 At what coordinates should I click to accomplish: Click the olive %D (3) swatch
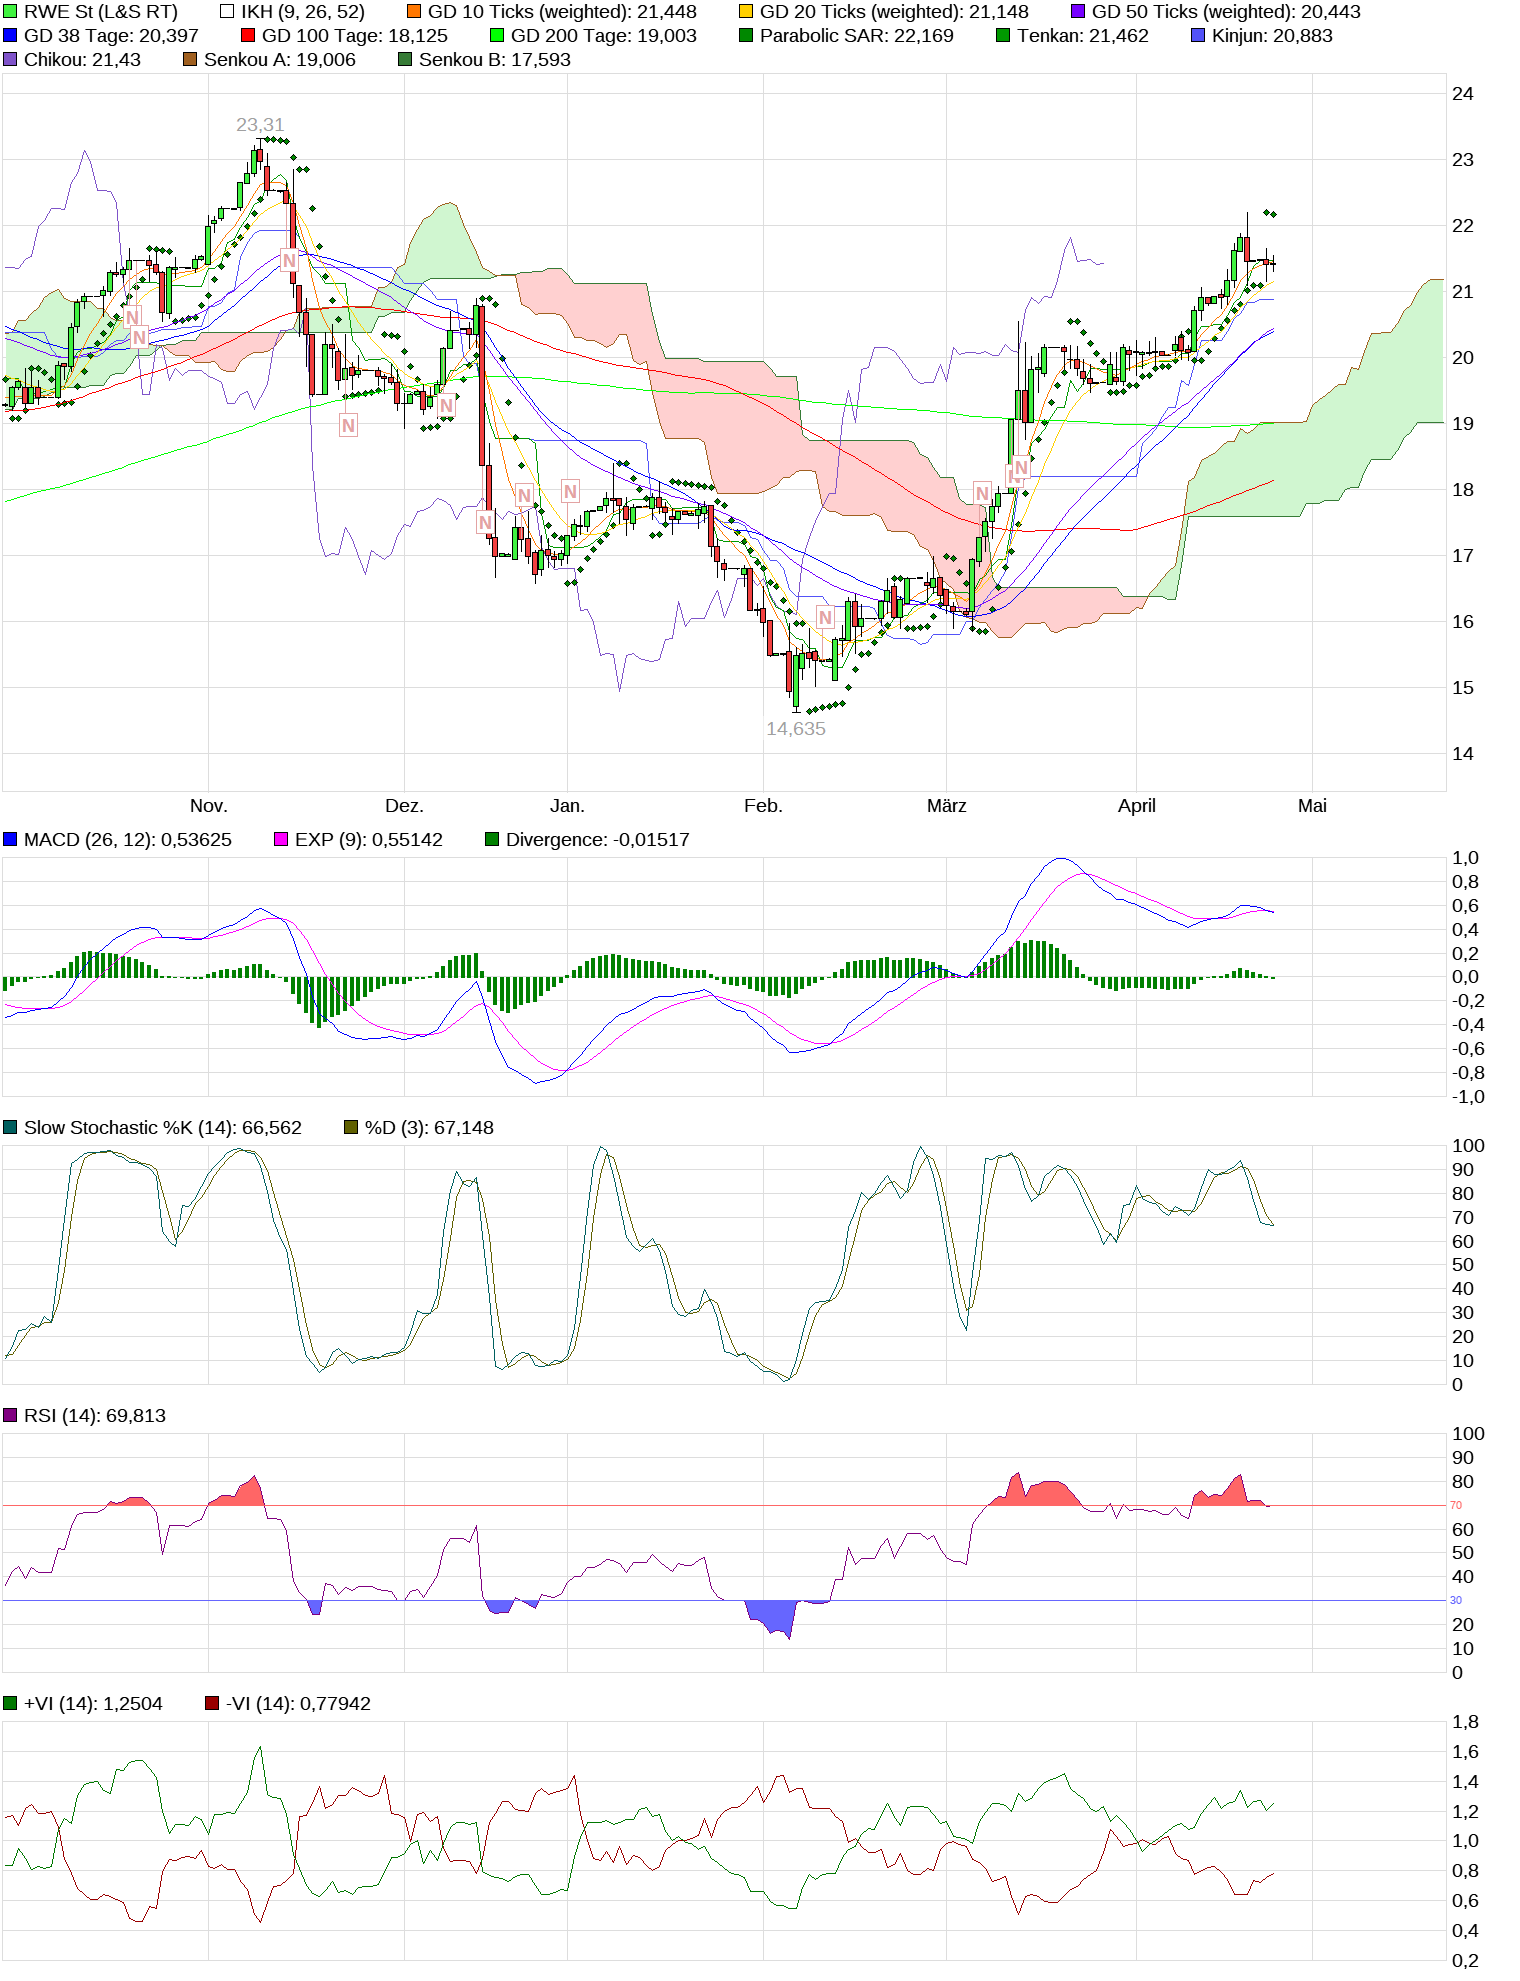point(351,1128)
